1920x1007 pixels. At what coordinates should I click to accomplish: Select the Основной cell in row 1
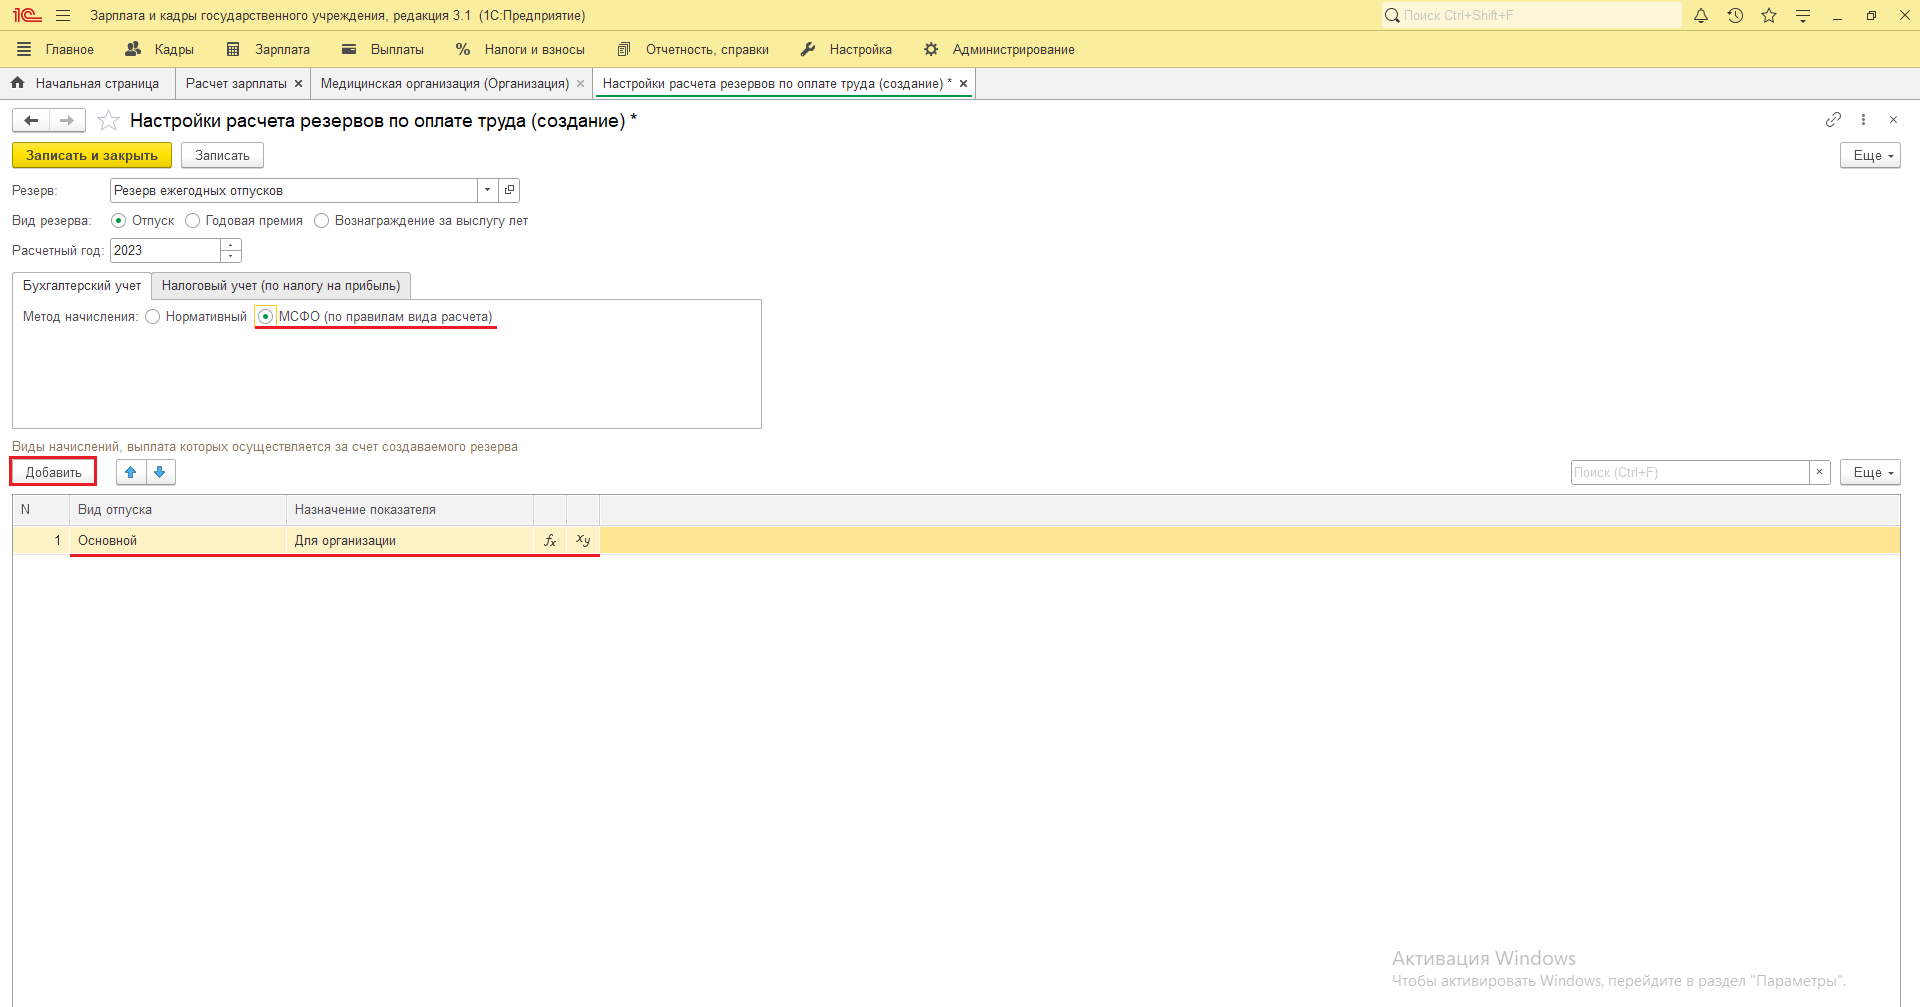tap(178, 540)
